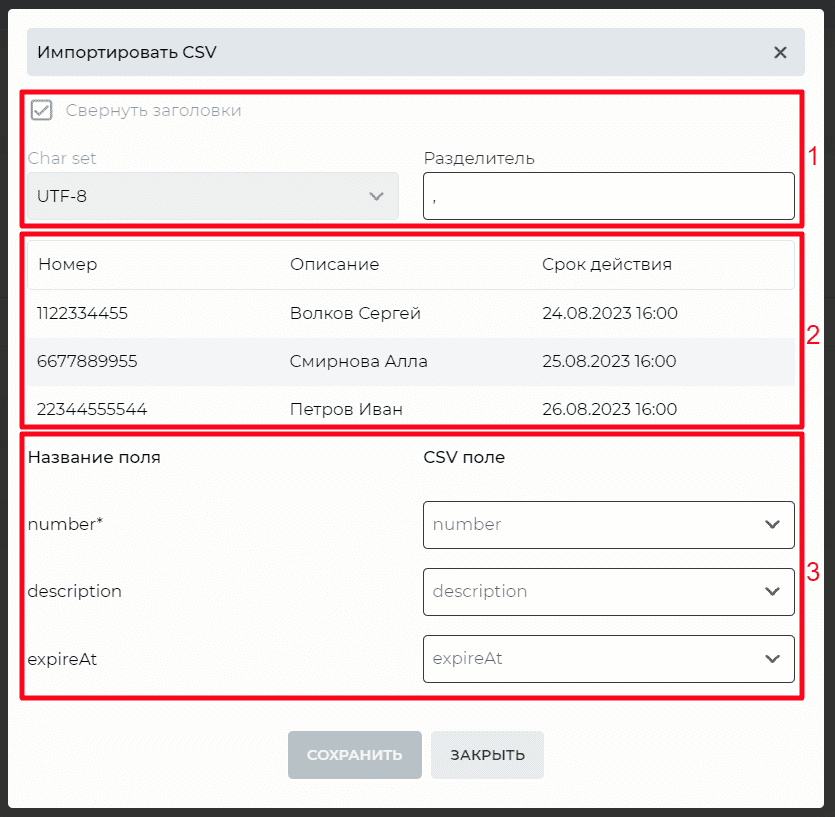This screenshot has height=817, width=835.
Task: Click the СОХРАНИТЬ button
Action: (x=355, y=755)
